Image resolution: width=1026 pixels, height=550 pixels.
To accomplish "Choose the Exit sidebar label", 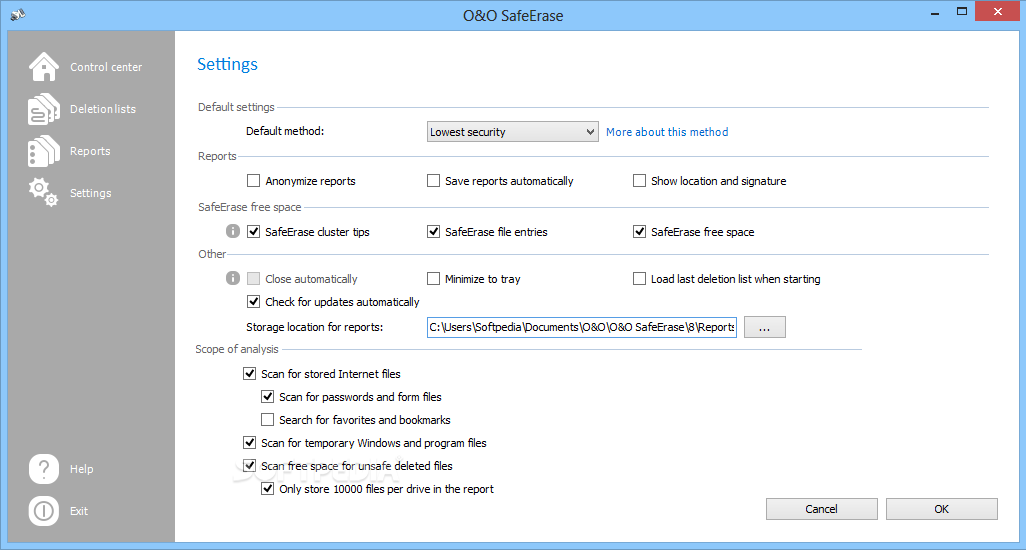I will (x=79, y=511).
